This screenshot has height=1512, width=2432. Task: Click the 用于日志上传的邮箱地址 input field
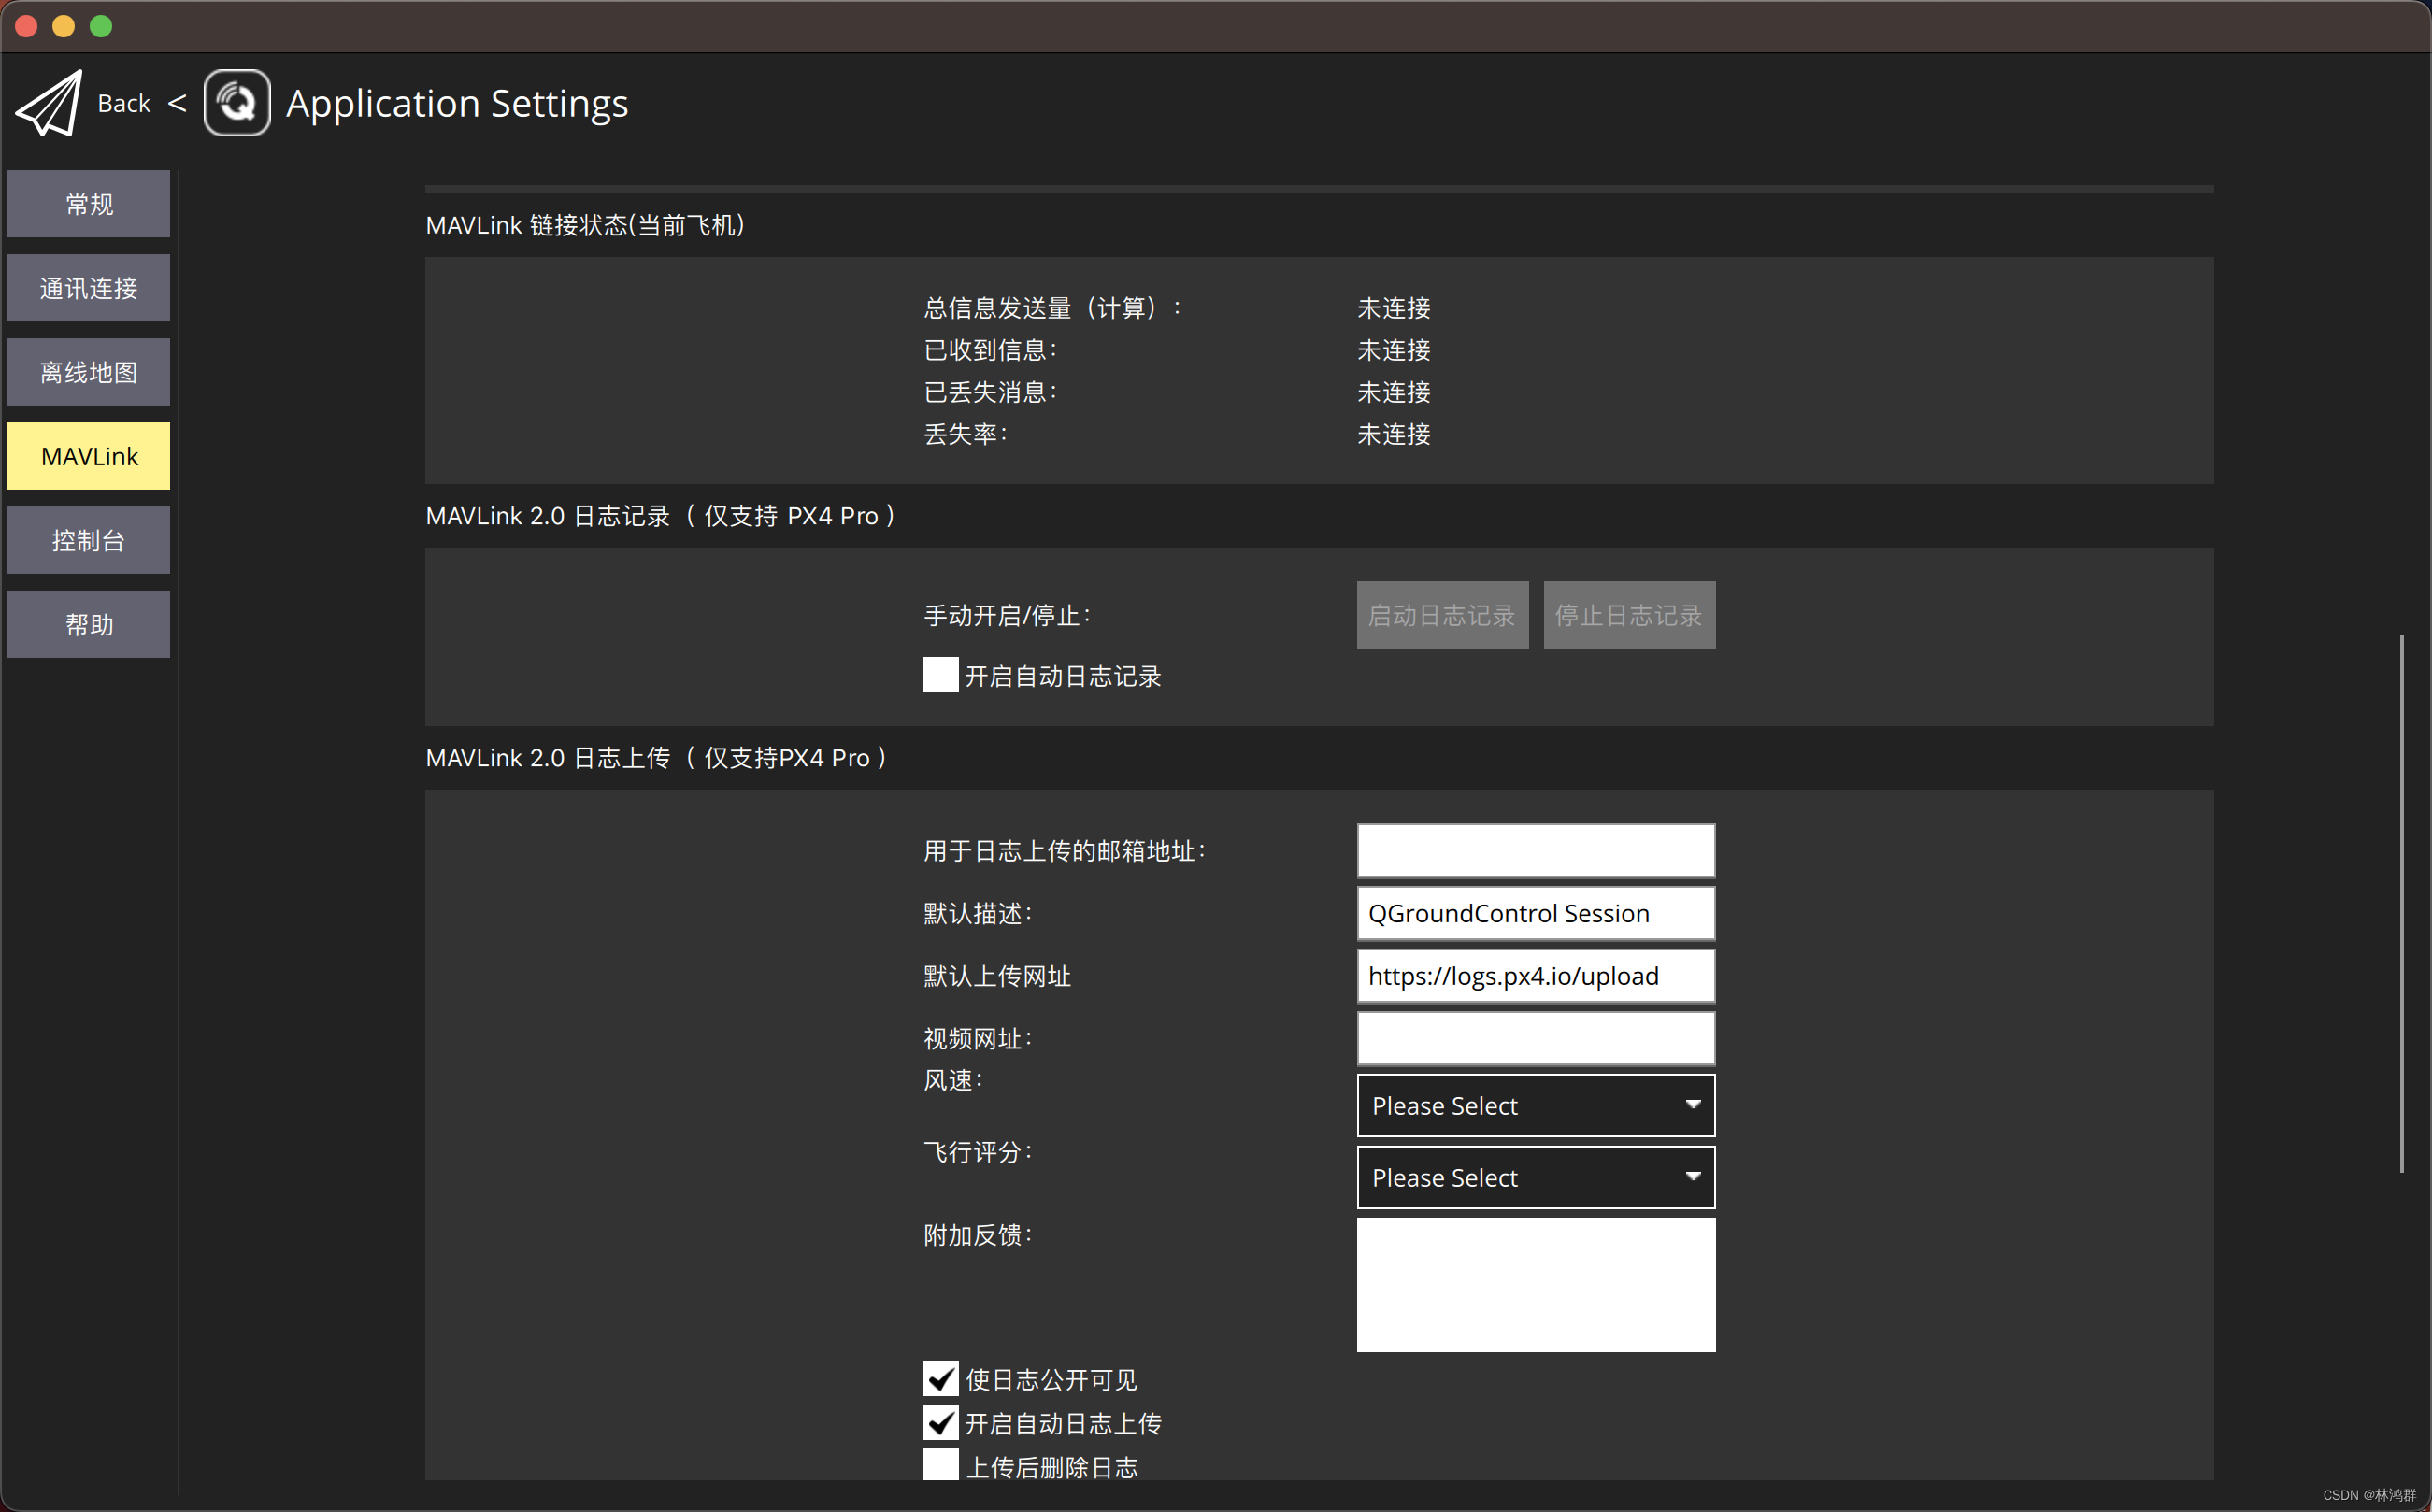[1534, 850]
